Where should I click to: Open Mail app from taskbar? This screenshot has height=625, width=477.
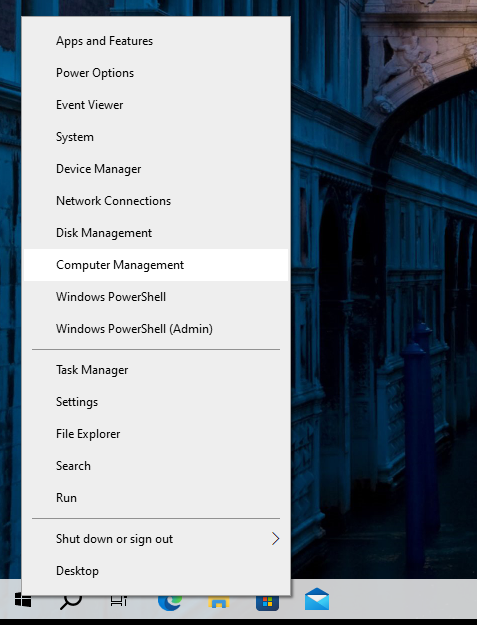point(317,599)
